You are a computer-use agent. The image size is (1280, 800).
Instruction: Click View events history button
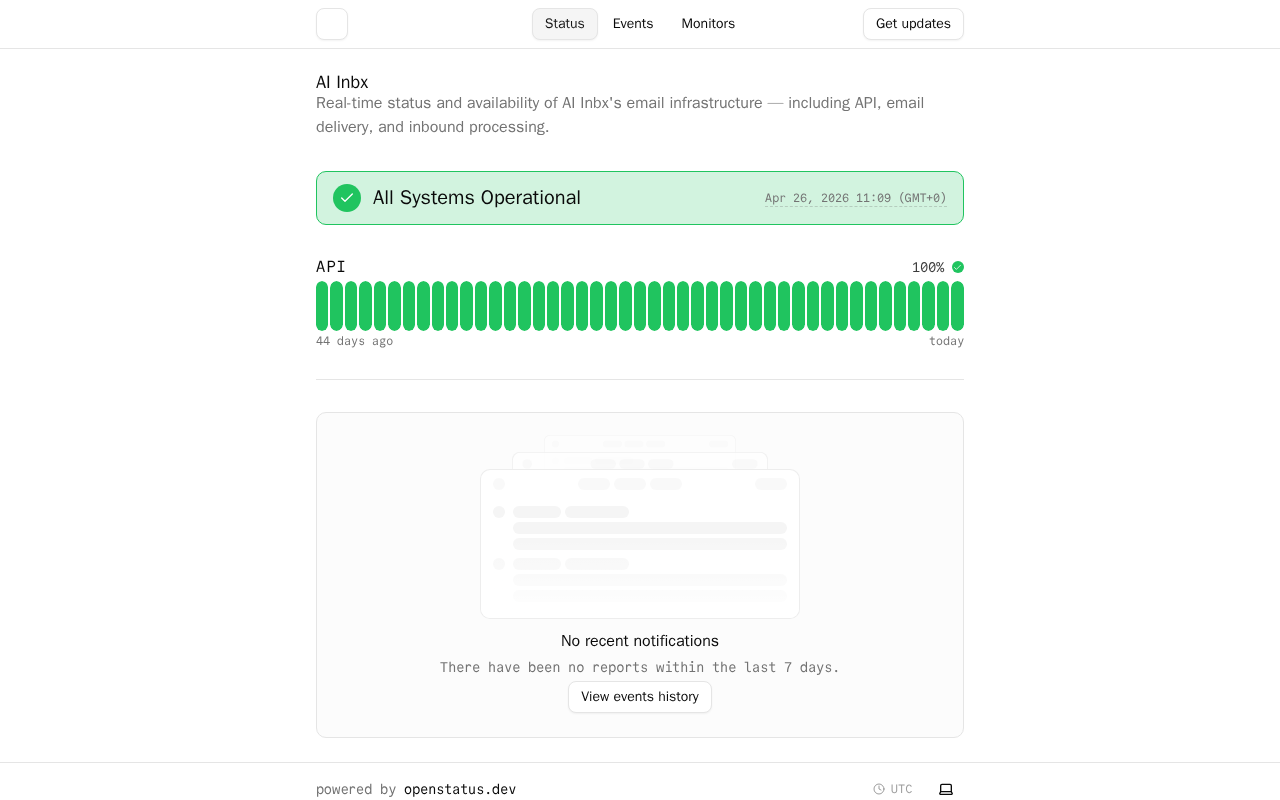[640, 697]
